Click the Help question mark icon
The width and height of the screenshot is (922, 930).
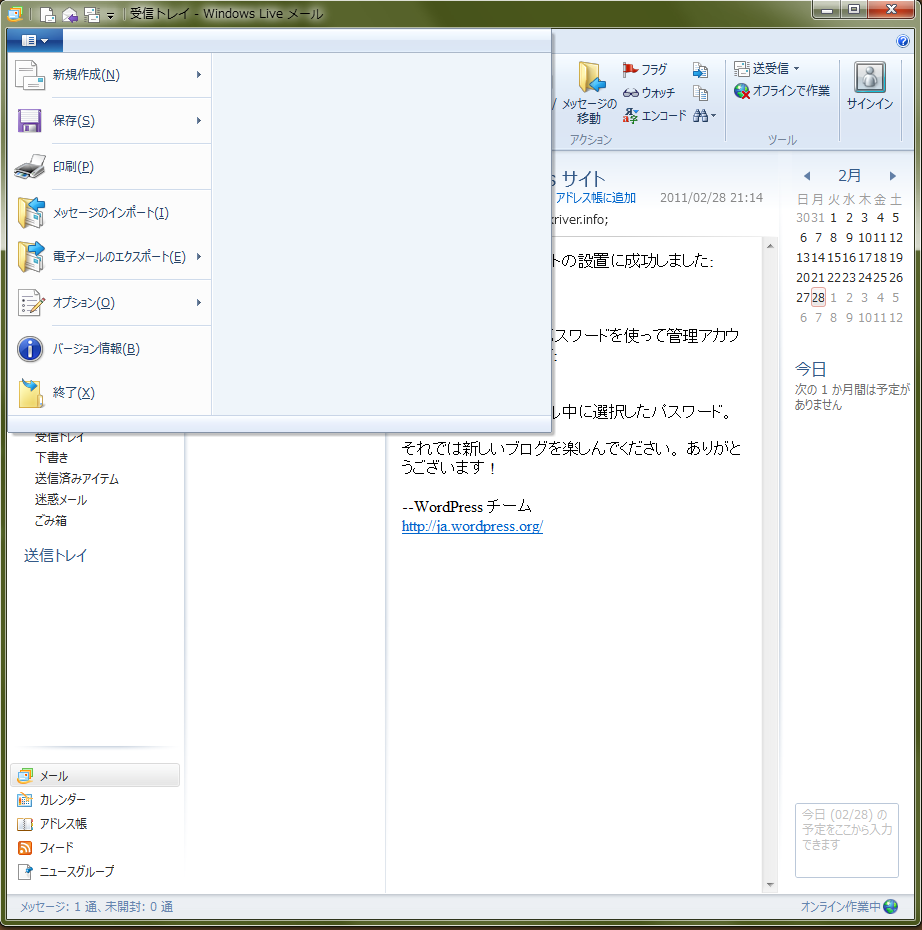(903, 41)
